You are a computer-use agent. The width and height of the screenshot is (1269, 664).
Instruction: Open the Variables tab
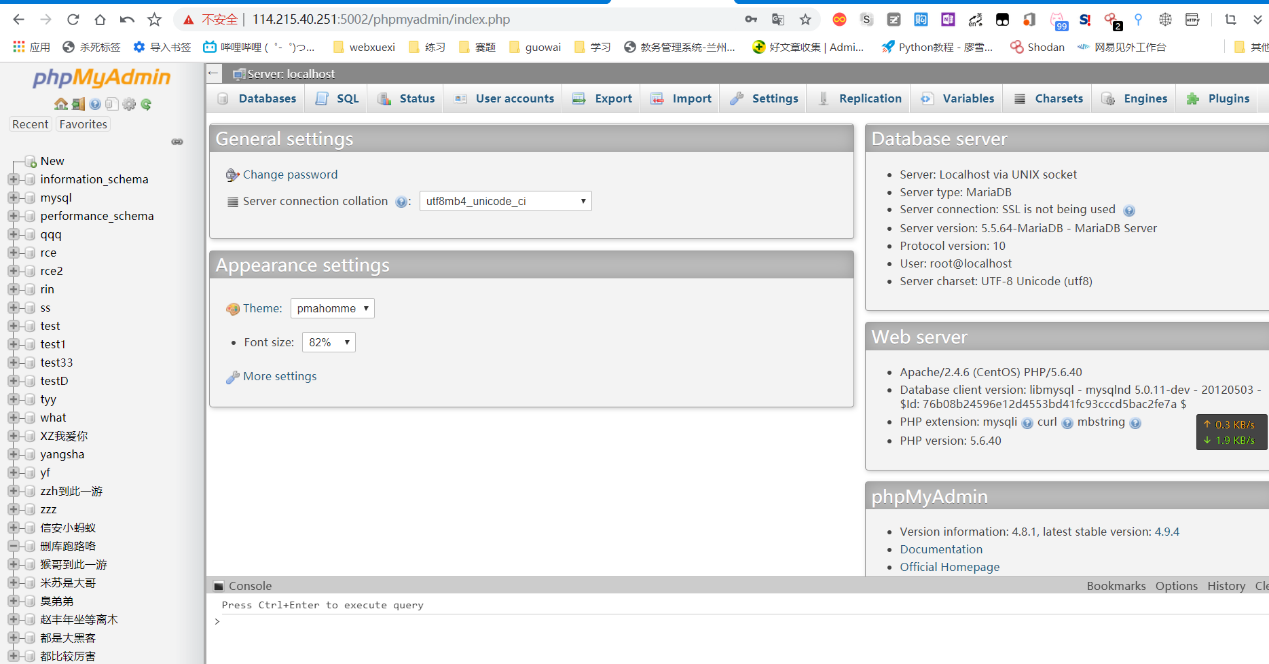click(958, 98)
